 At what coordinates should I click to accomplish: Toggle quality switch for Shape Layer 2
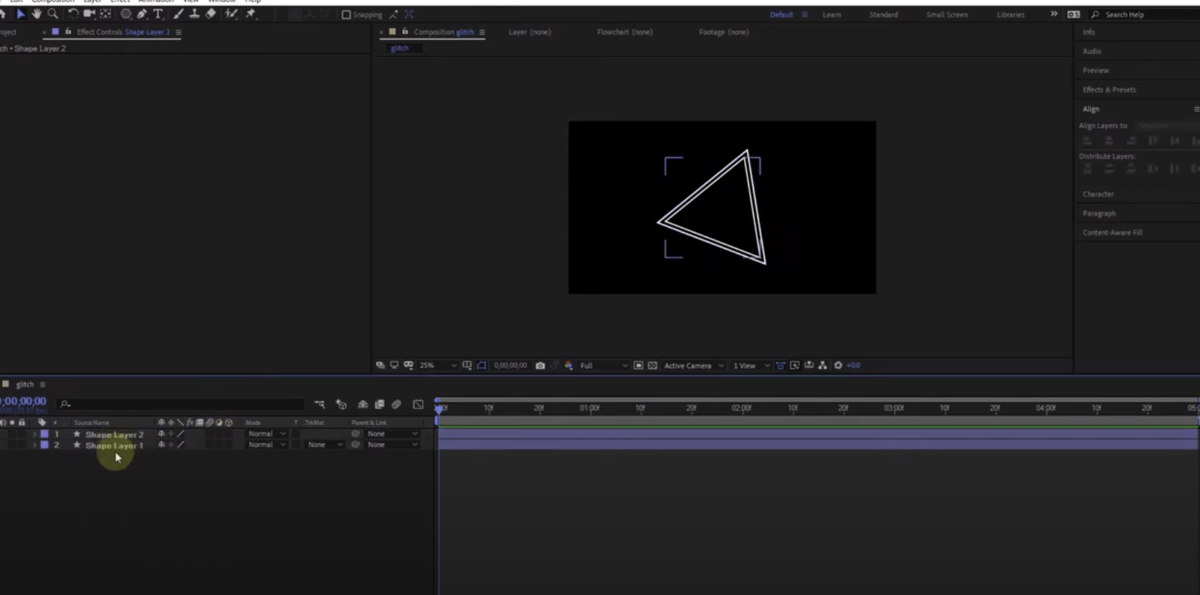[180, 434]
